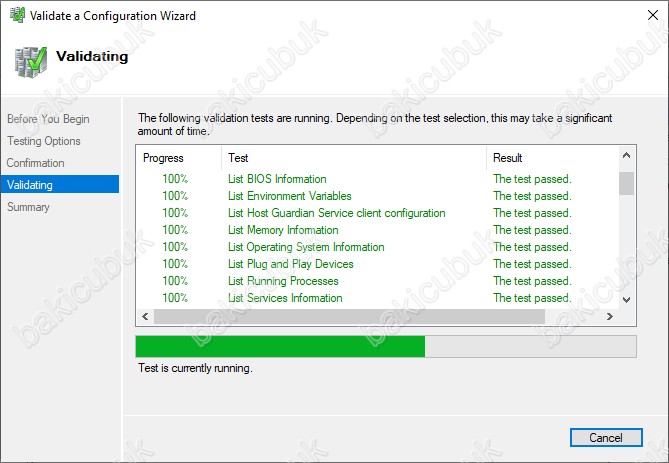669x463 pixels.
Task: Click test passed result for List Memory Information
Action: (532, 230)
